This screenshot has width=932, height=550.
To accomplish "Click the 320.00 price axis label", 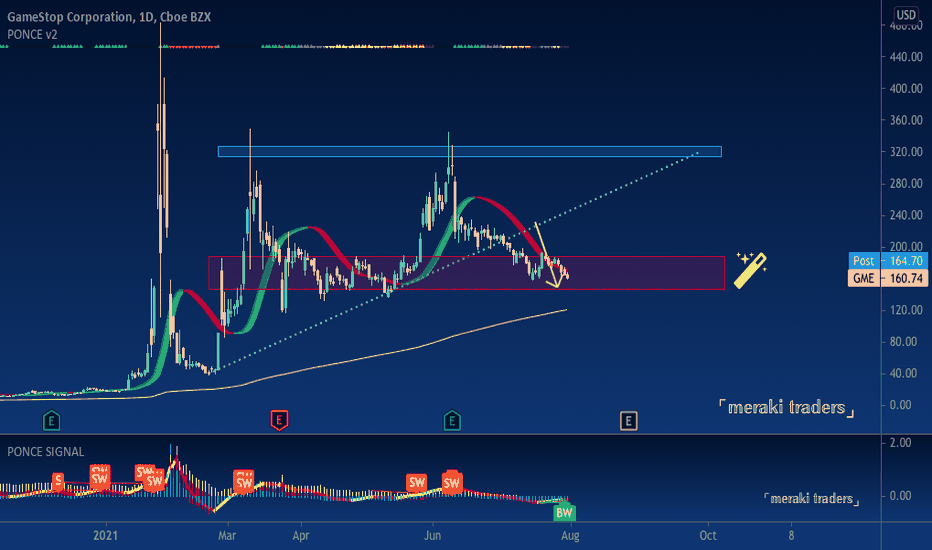I will pyautogui.click(x=906, y=152).
